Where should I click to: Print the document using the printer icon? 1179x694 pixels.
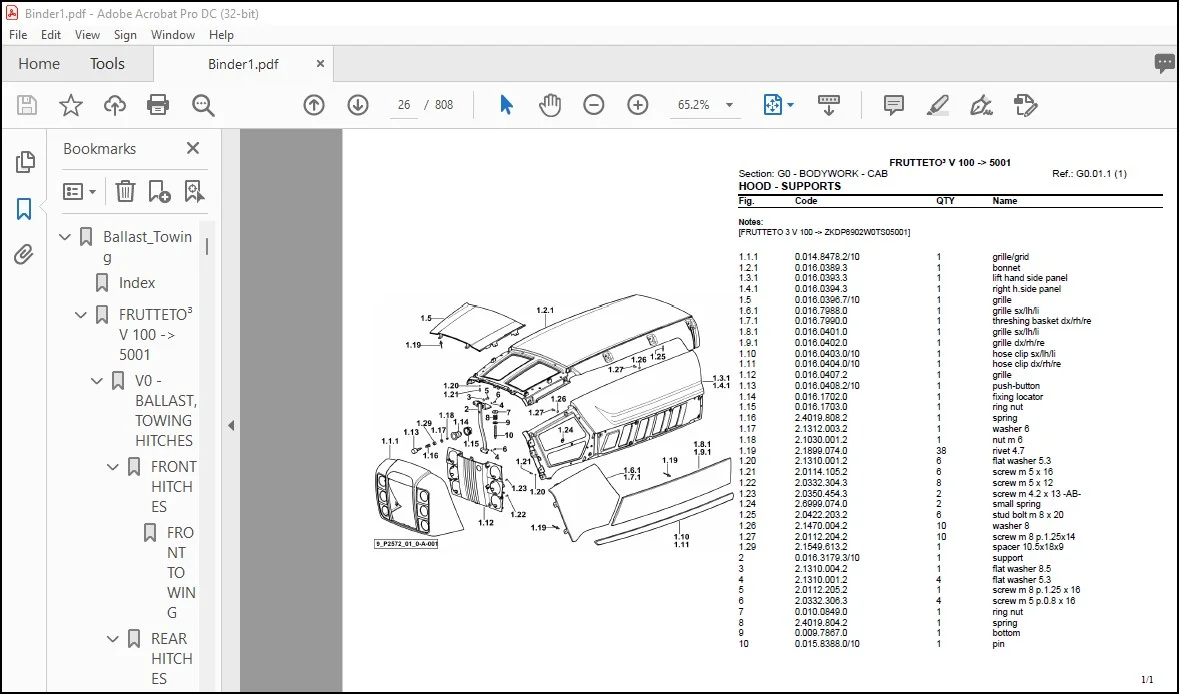(158, 105)
